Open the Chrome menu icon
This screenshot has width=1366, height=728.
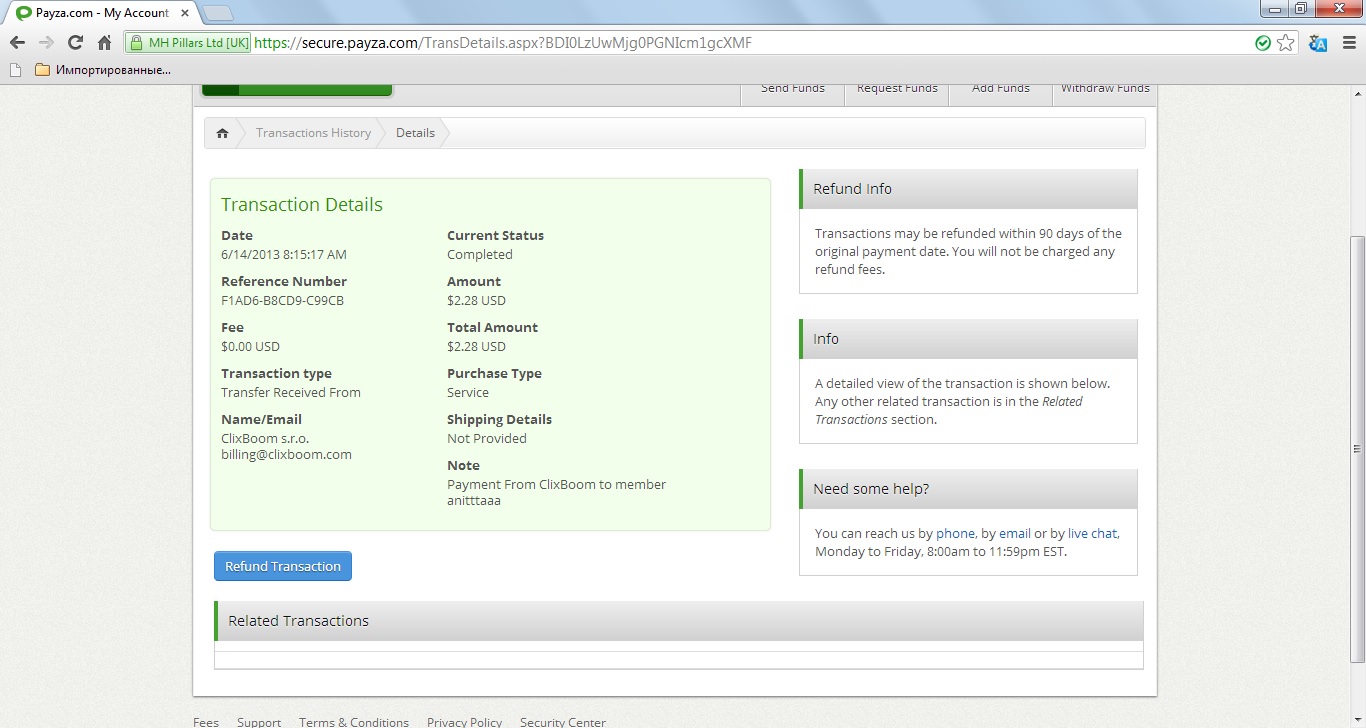(x=1348, y=43)
